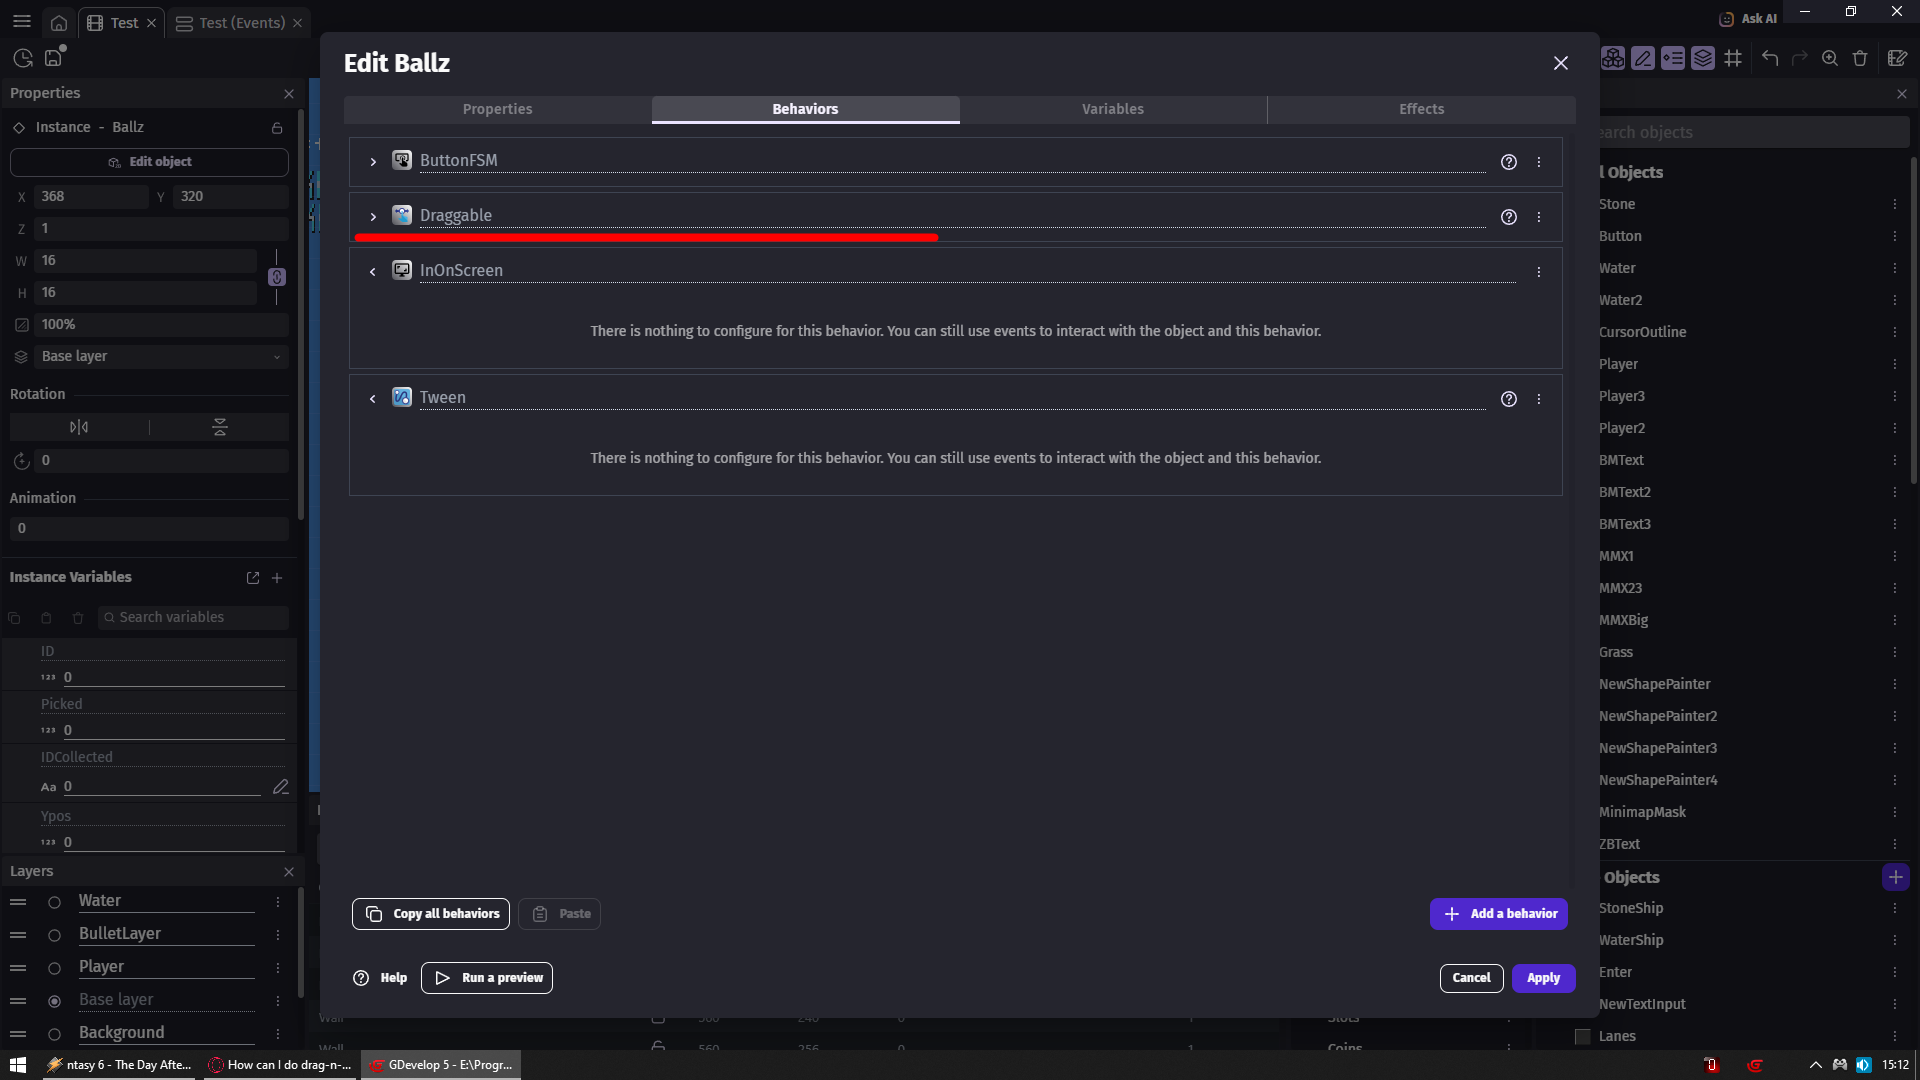This screenshot has height=1080, width=1920.
Task: Toggle keep ratio lock for size
Action: (277, 277)
